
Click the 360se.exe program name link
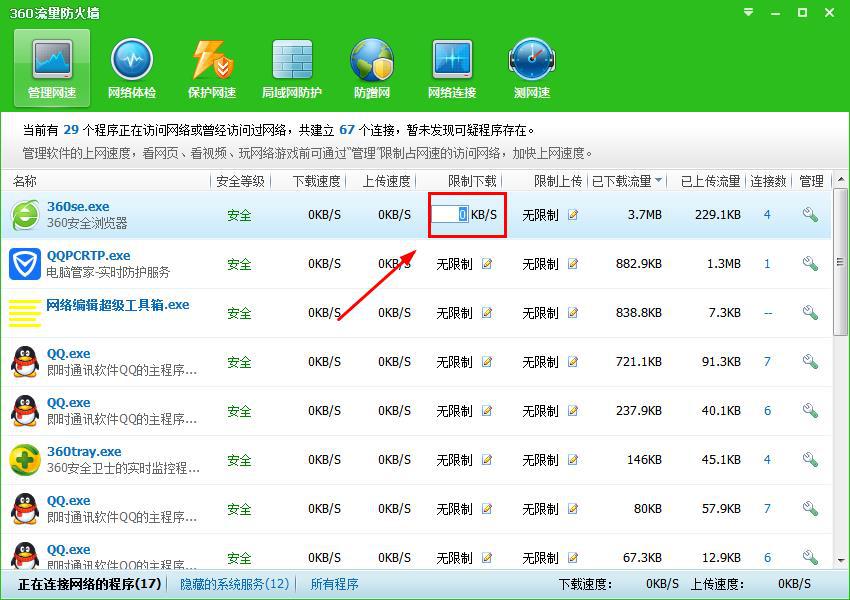tap(78, 206)
